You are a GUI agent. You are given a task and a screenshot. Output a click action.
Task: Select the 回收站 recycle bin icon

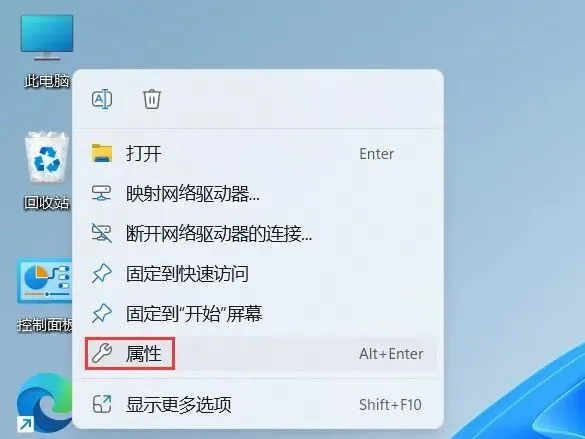pos(47,170)
